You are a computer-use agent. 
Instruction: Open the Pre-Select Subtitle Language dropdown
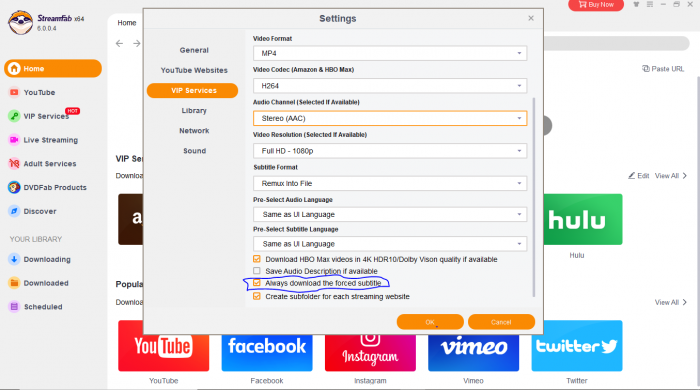point(390,244)
